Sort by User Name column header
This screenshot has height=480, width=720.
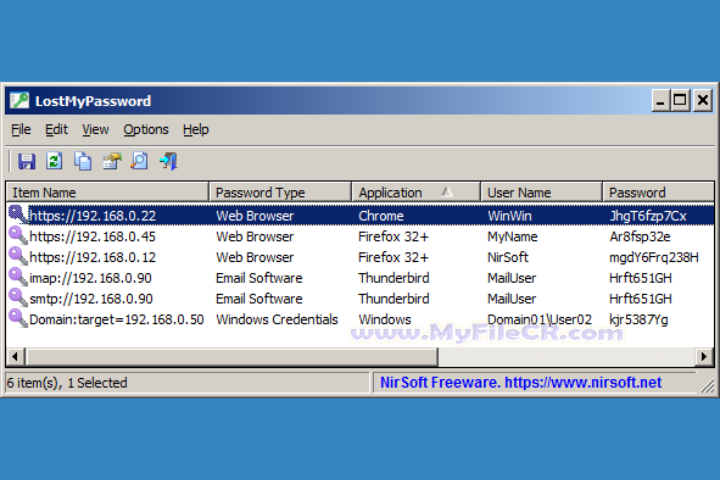coord(541,192)
